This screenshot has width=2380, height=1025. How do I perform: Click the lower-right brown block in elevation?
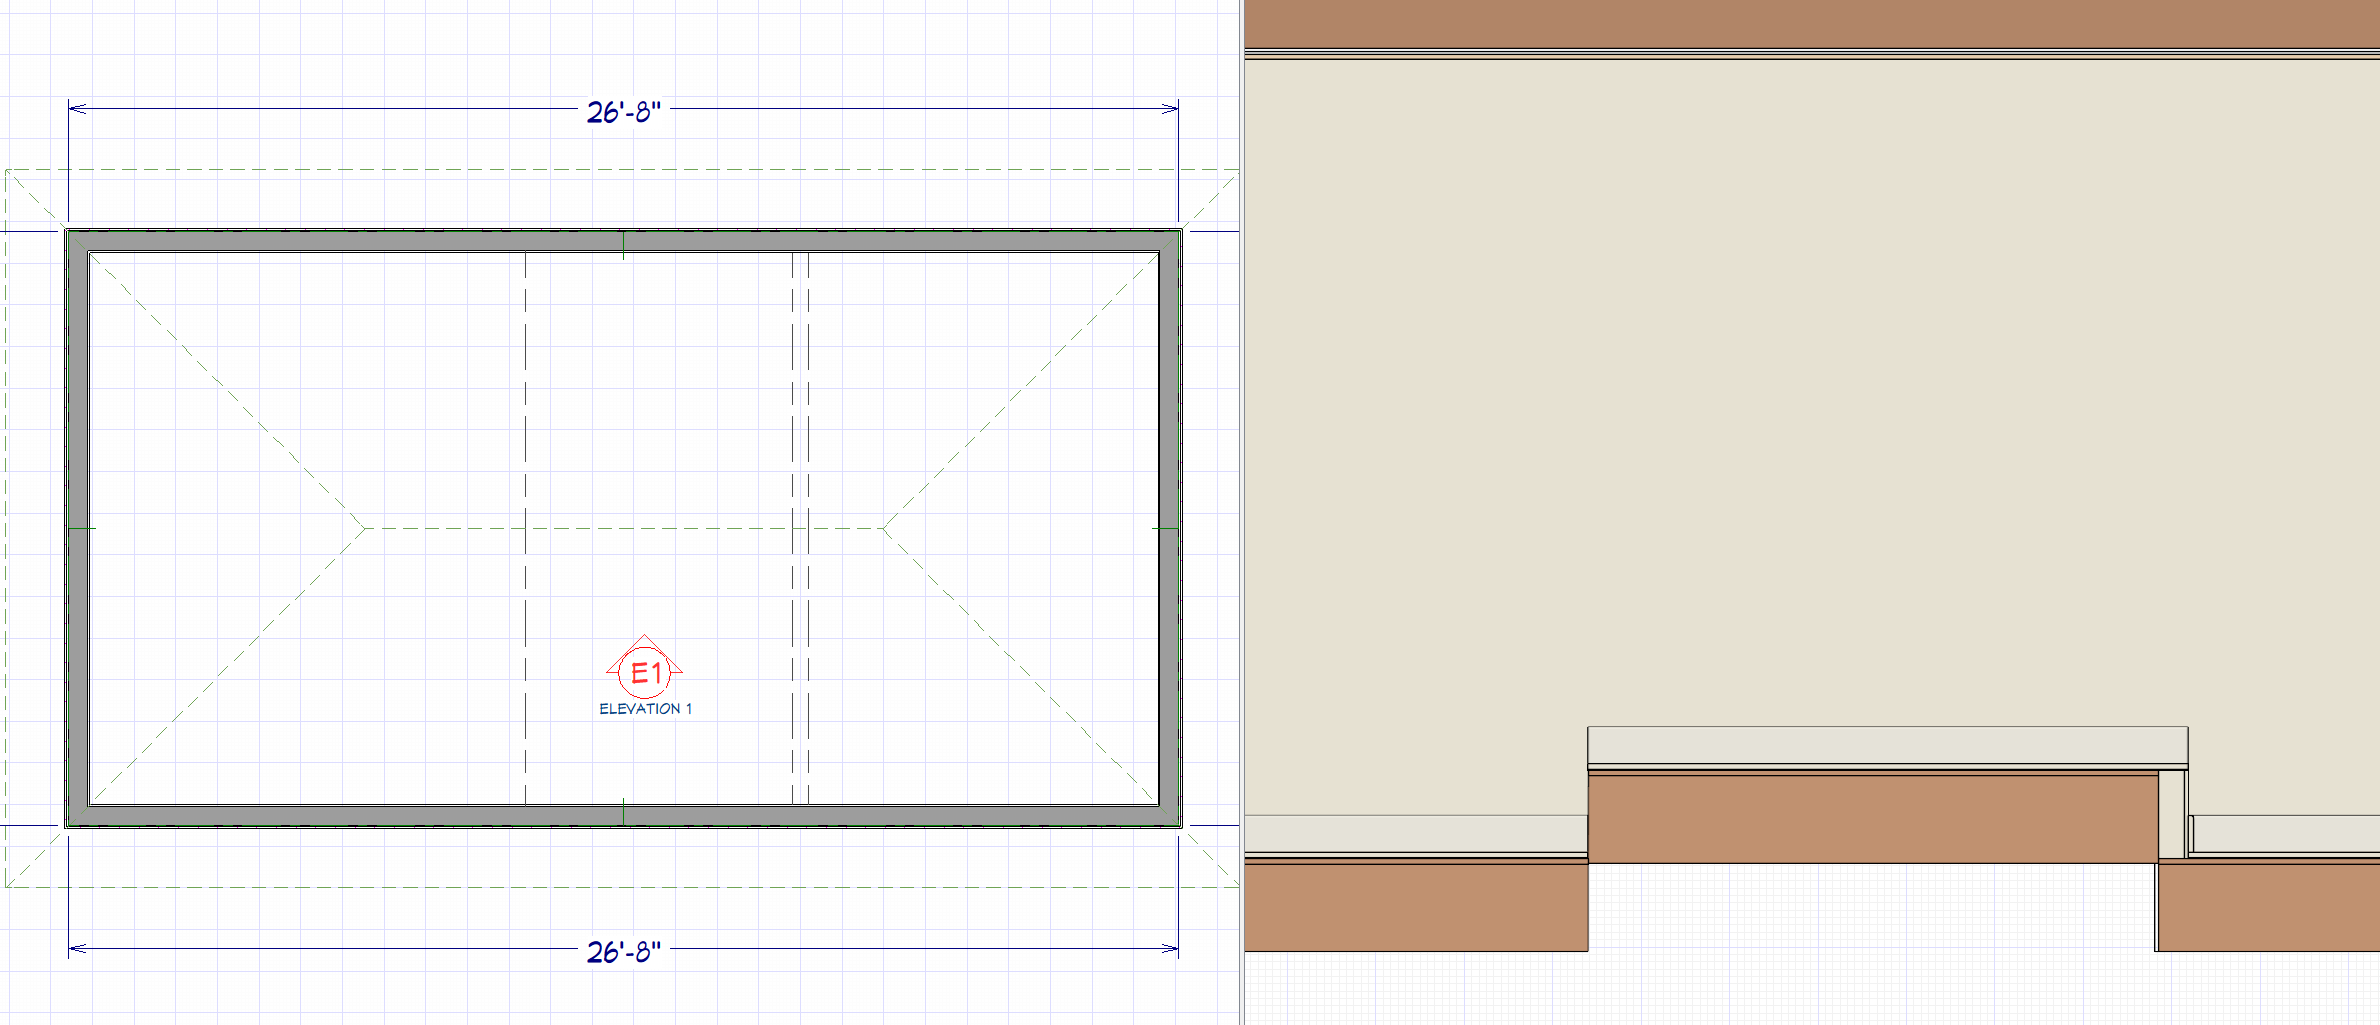coord(2268,906)
